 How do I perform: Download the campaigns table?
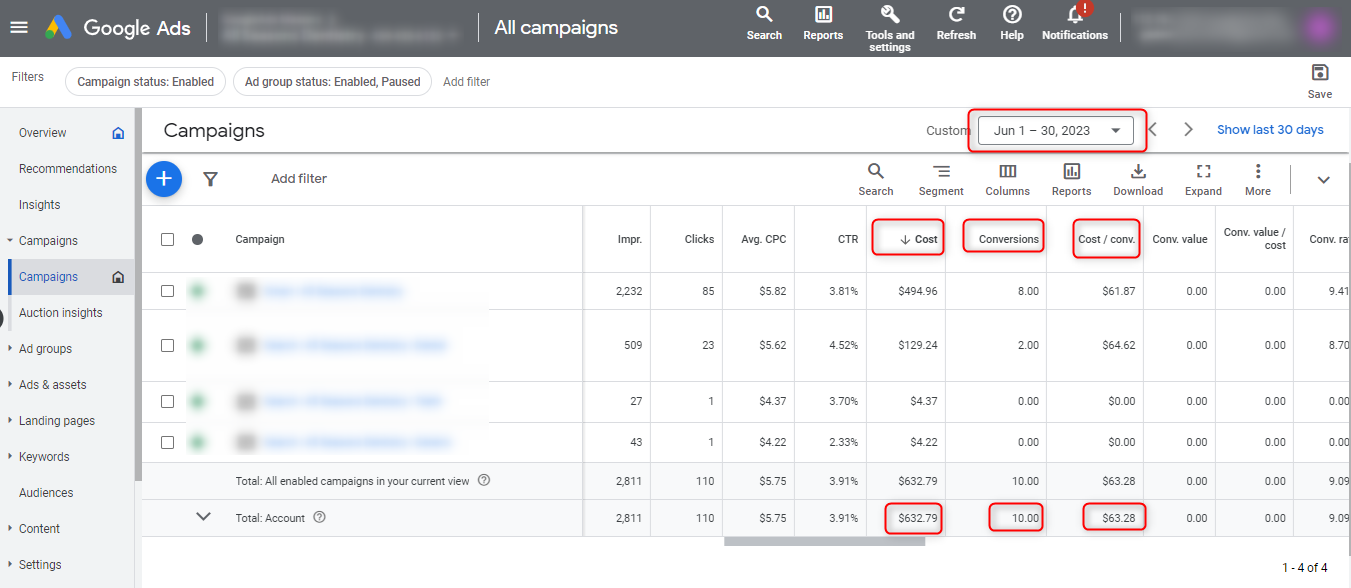tap(1138, 179)
